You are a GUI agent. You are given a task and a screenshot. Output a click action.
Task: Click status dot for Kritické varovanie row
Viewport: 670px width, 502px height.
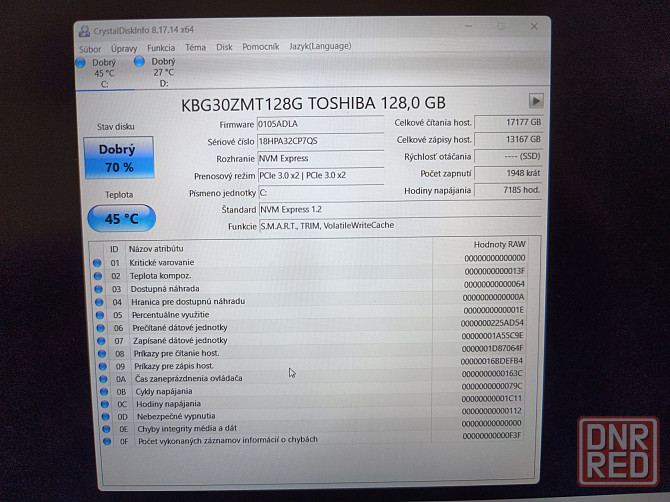[97, 263]
